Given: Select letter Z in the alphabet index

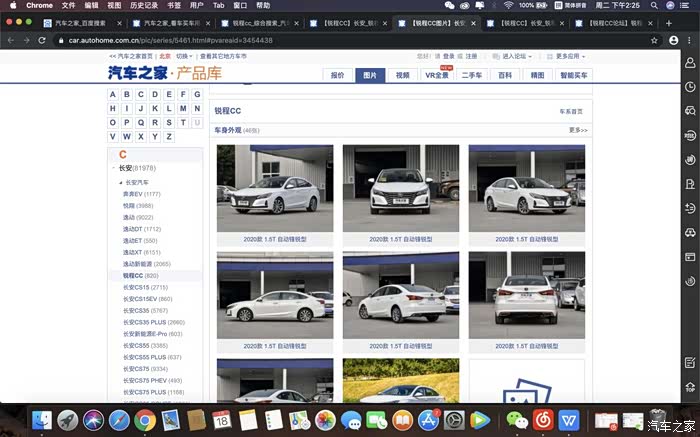Looking at the screenshot, I should point(169,136).
